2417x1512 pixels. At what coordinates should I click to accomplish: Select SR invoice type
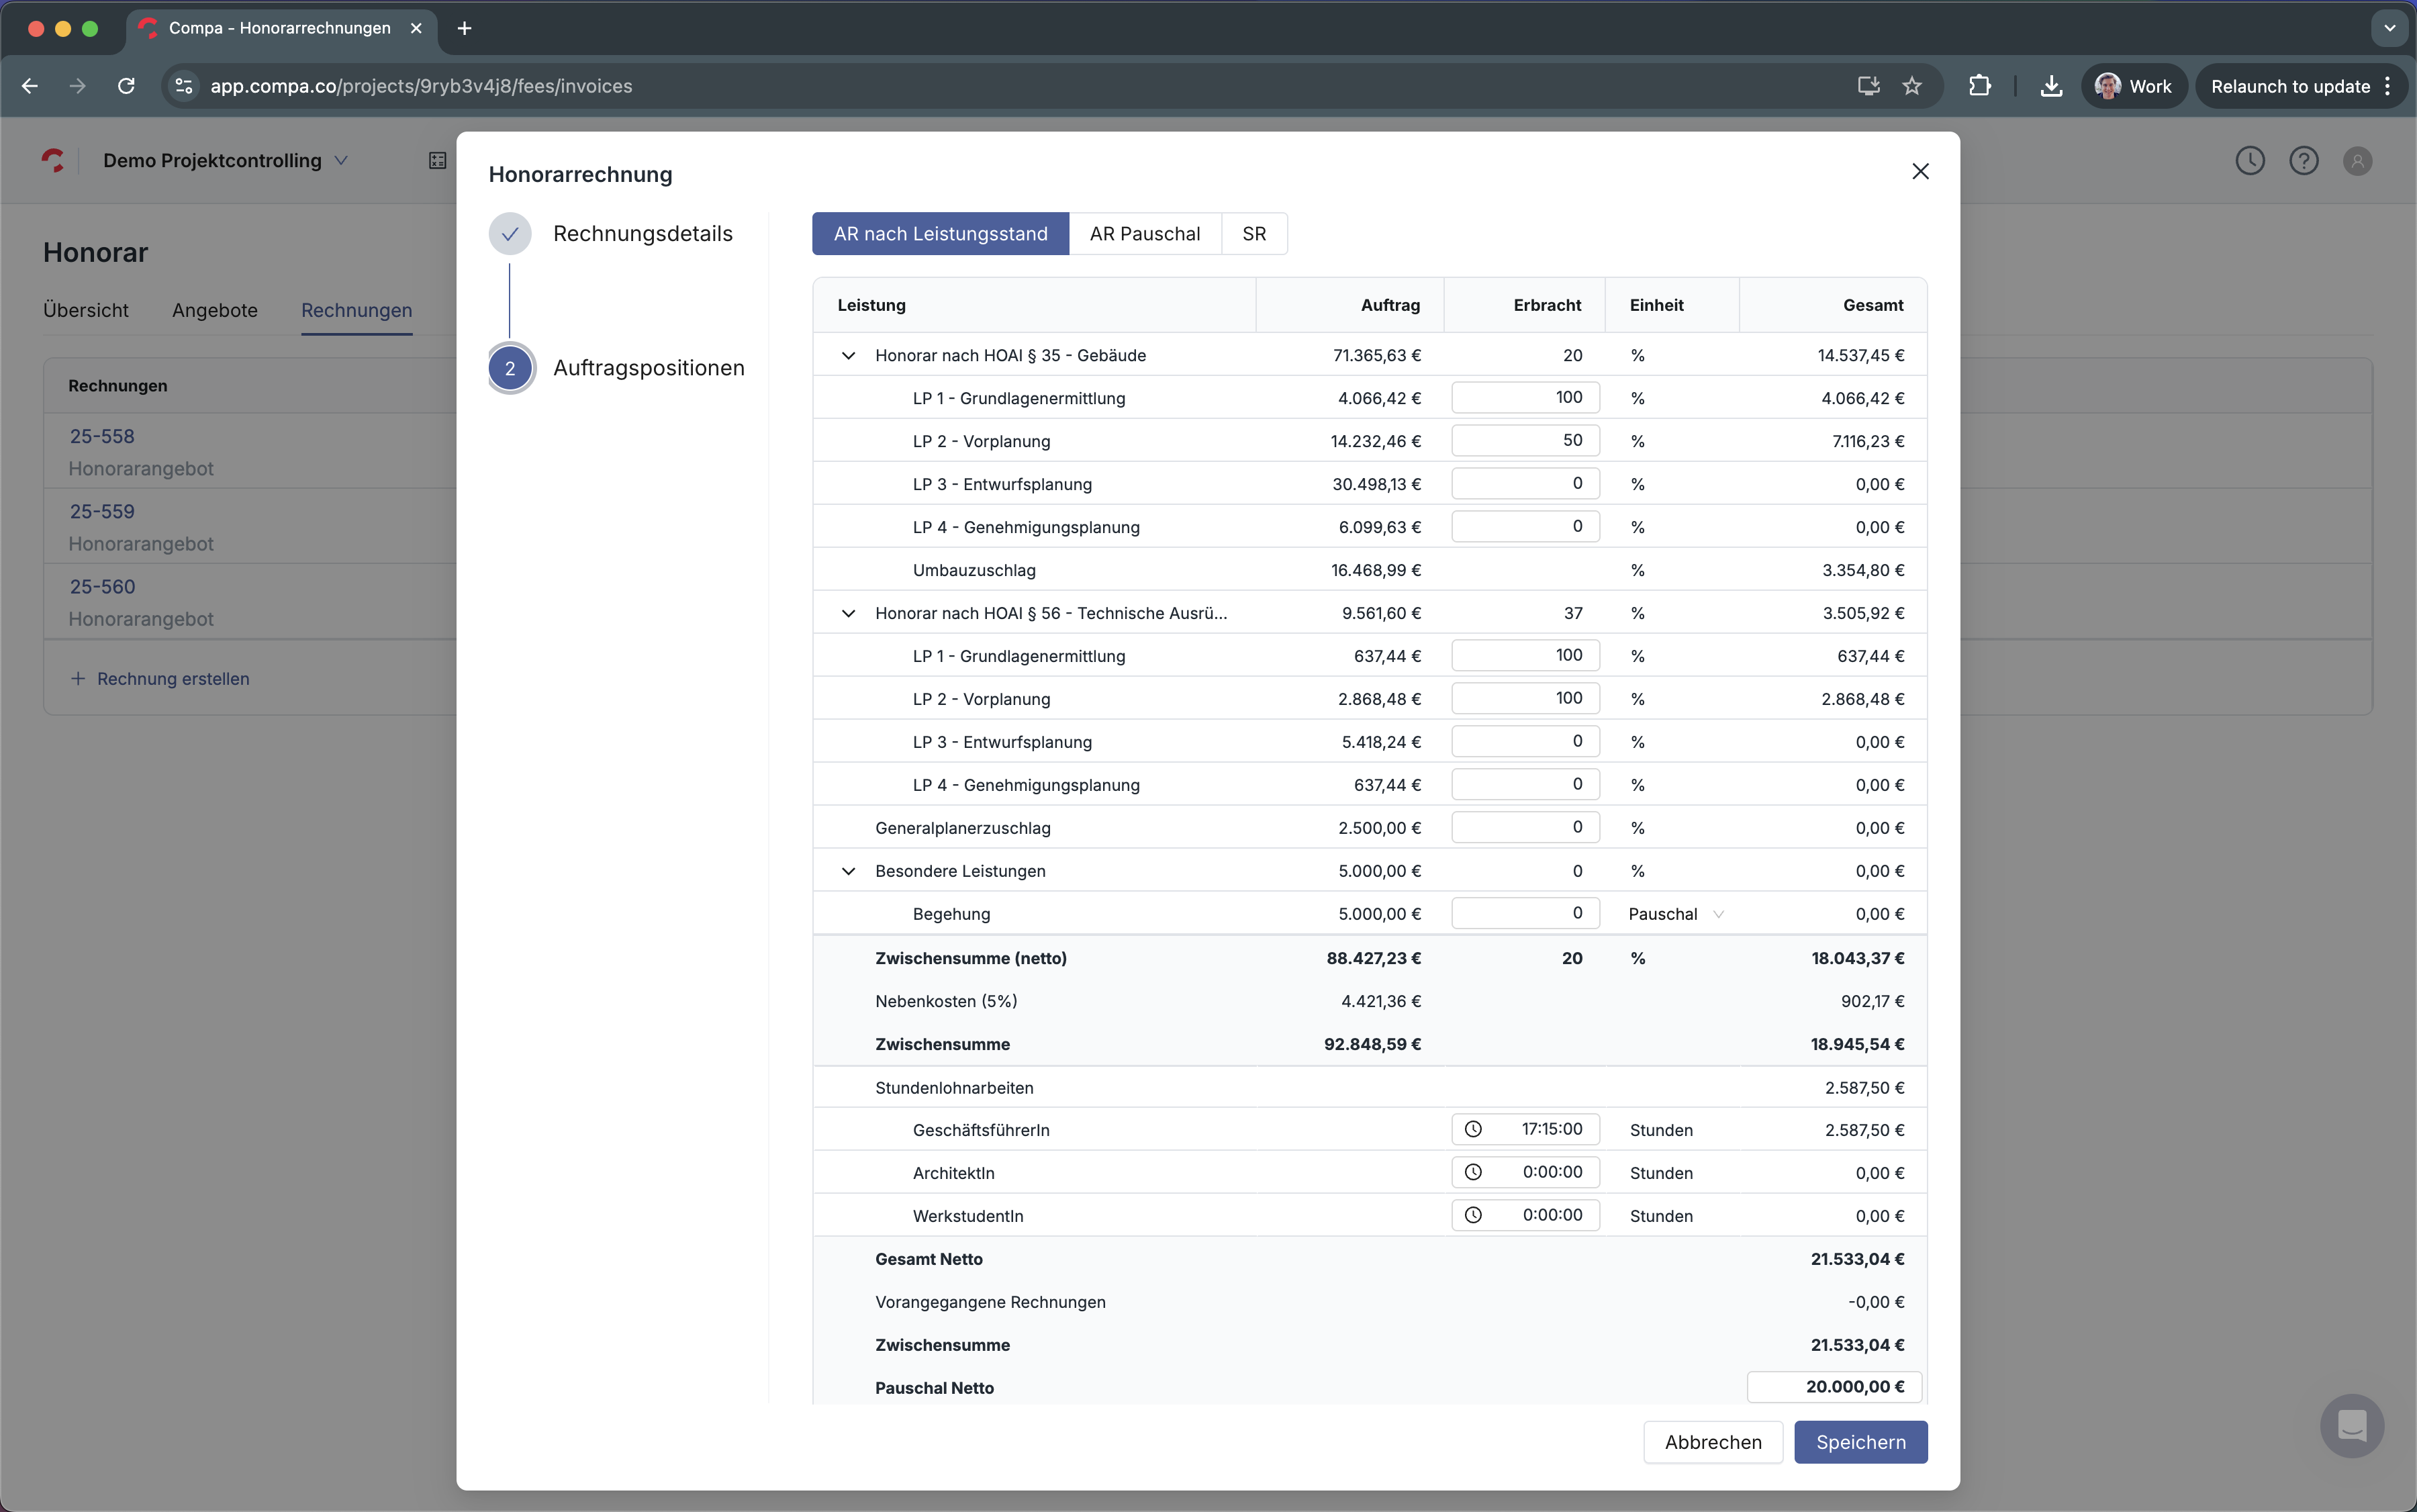point(1253,234)
